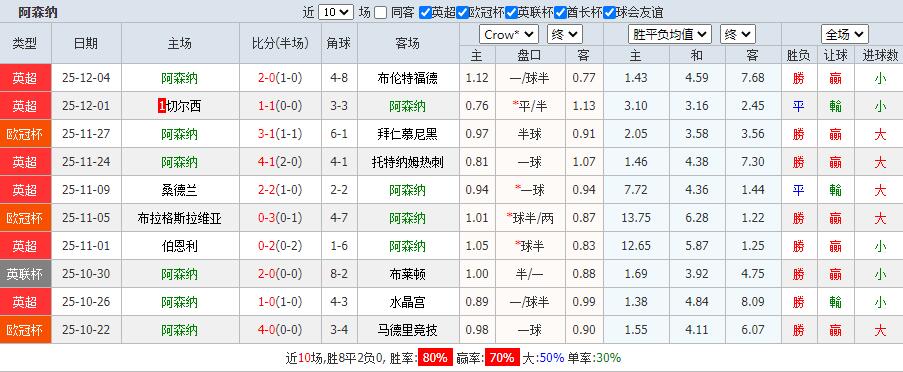Click the handicap cell 一/球半 on 25-12-04
The width and height of the screenshot is (903, 372).
(530, 78)
